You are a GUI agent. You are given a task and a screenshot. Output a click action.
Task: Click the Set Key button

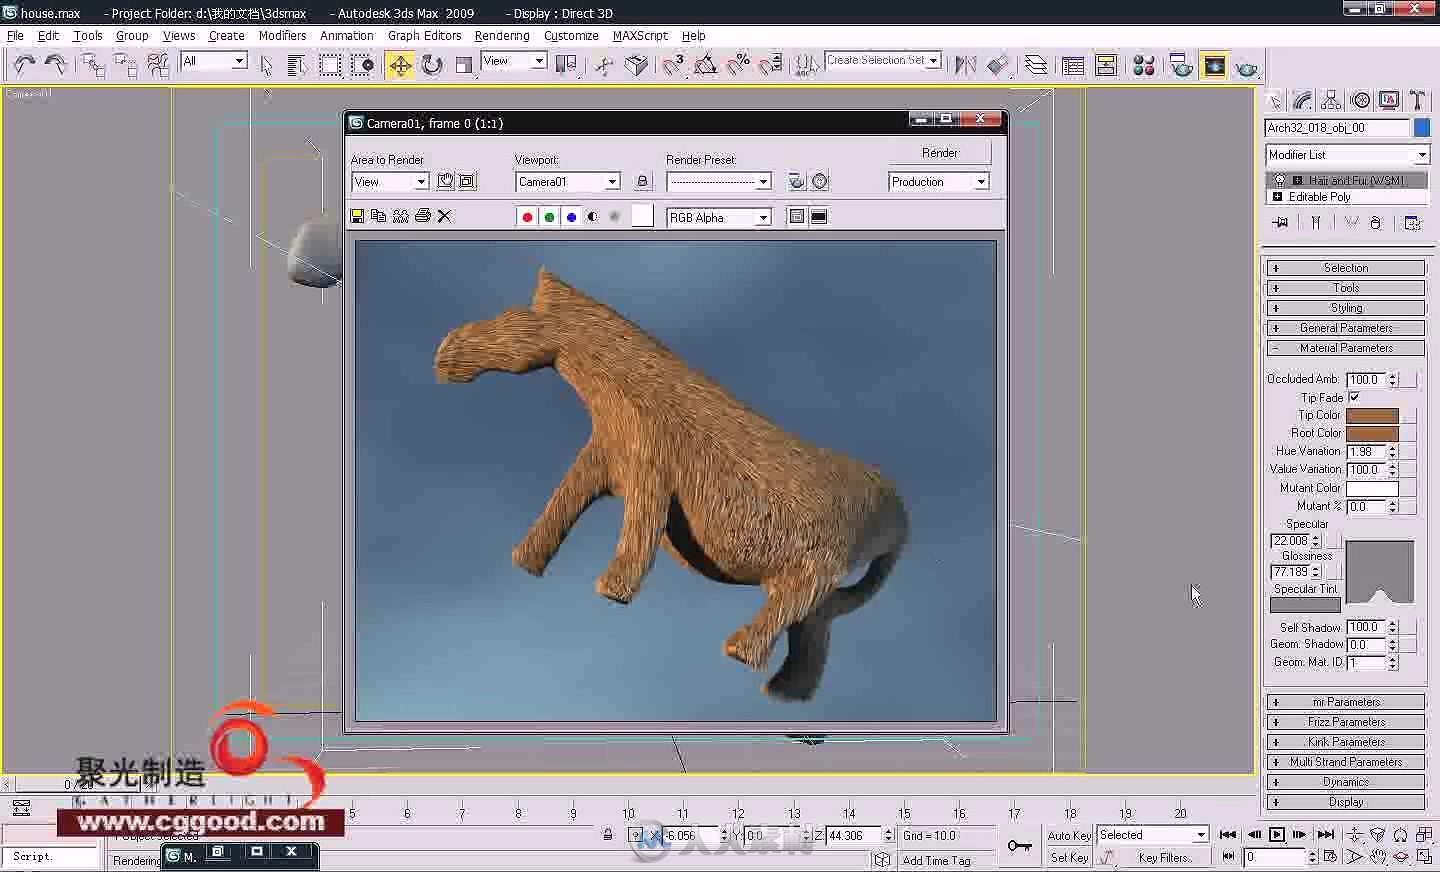(1069, 857)
